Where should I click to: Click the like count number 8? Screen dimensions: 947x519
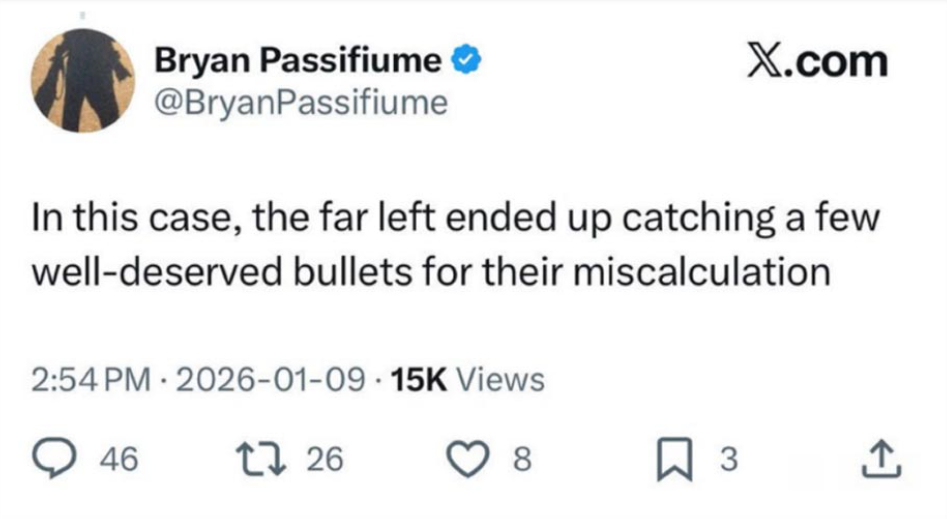(x=521, y=459)
